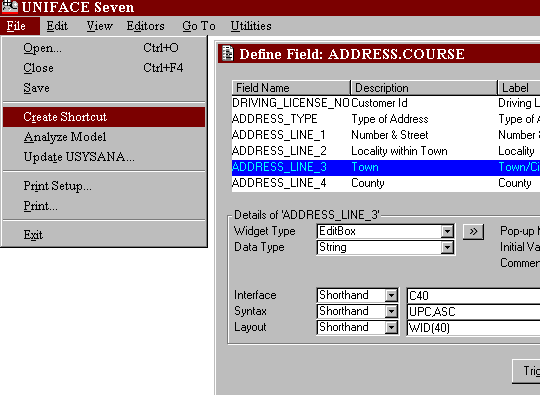This screenshot has width=540, height=395.
Task: Click the Define Field window document icon
Action: (x=228, y=54)
